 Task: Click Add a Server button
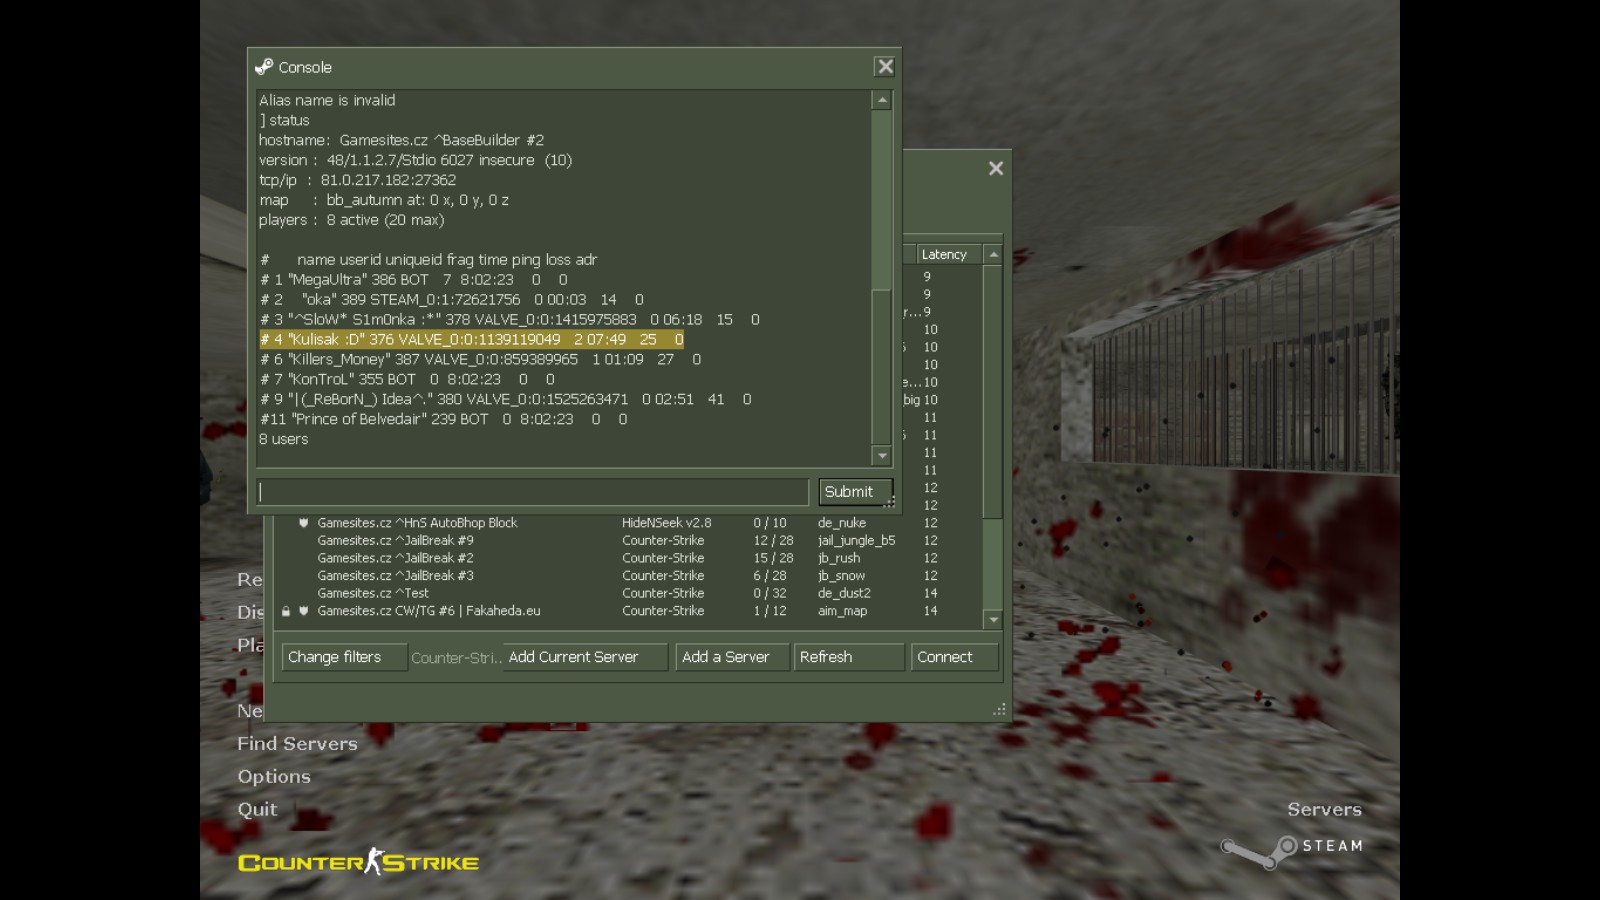732,657
